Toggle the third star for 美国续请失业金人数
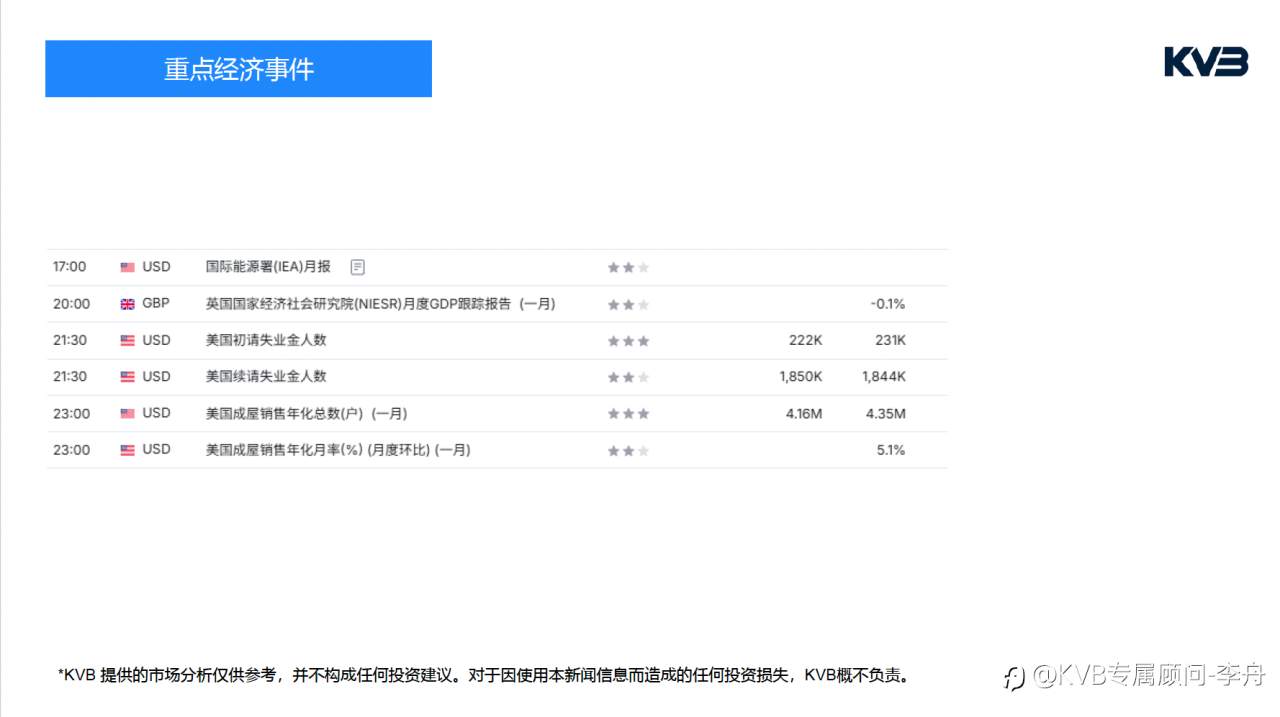The width and height of the screenshot is (1280, 717). (643, 377)
